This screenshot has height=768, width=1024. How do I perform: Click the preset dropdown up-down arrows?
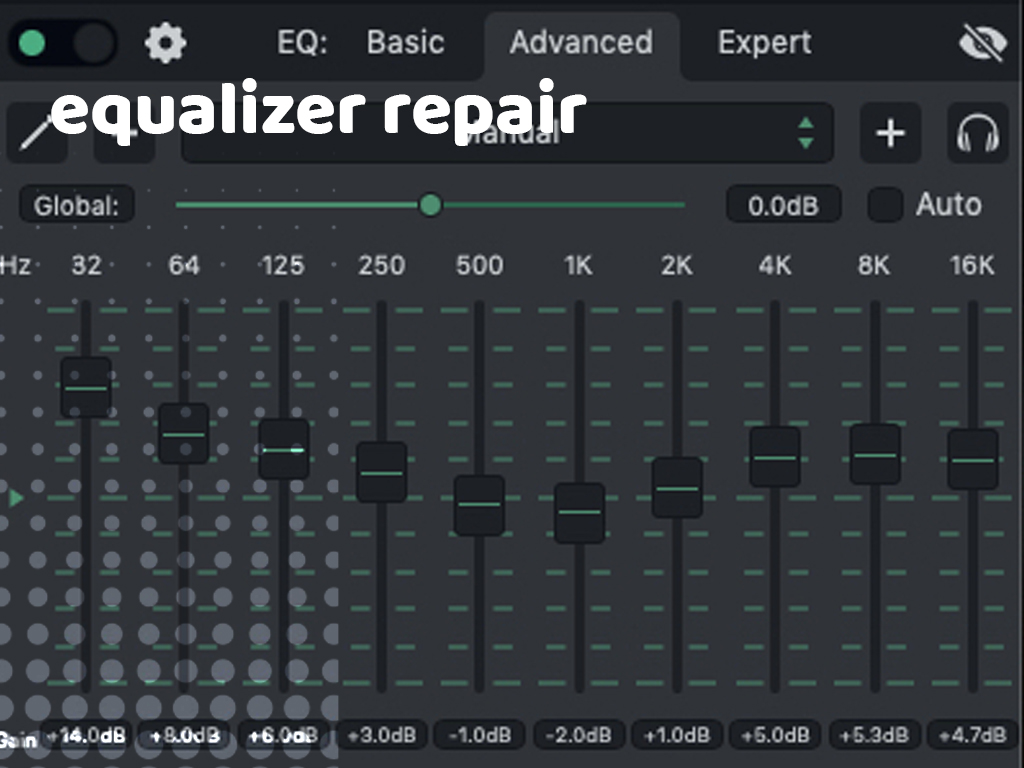(805, 133)
